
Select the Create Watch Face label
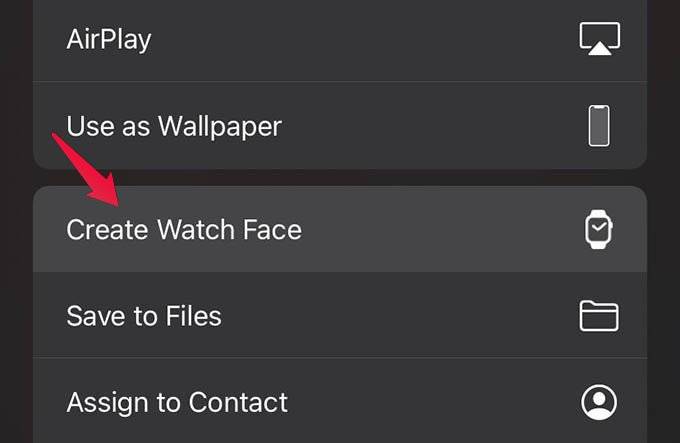click(184, 230)
